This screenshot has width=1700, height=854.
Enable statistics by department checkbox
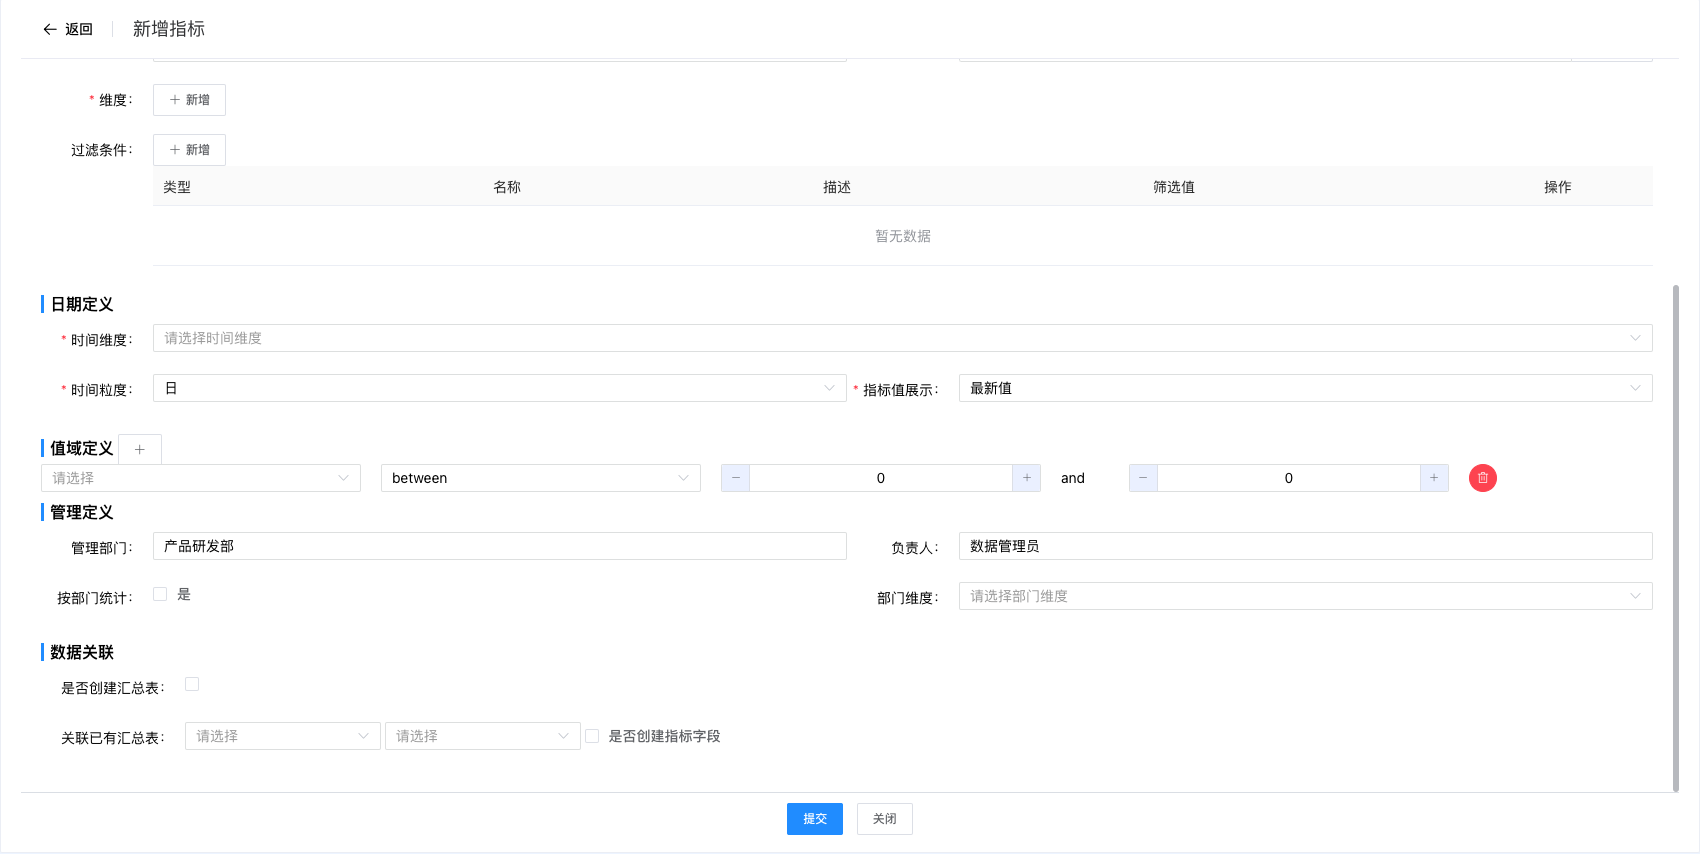160,594
